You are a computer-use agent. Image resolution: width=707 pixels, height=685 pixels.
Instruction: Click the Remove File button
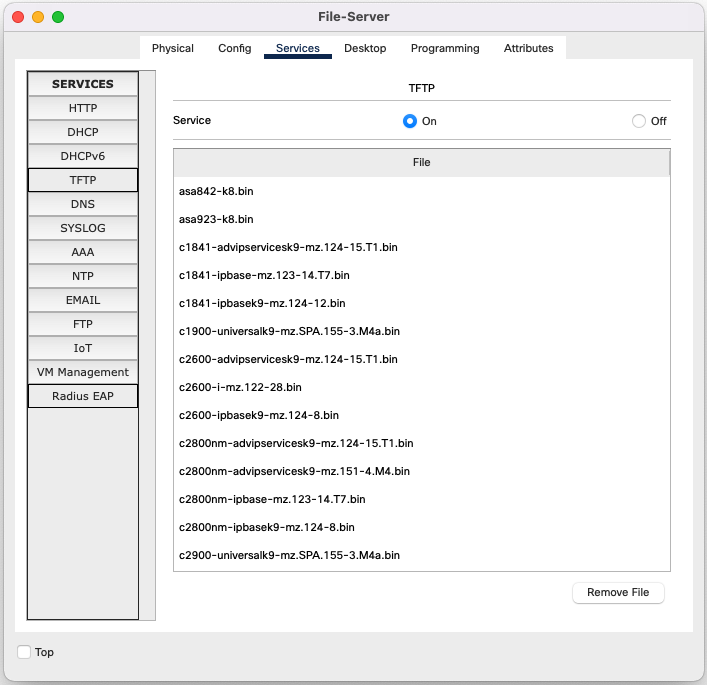618,592
